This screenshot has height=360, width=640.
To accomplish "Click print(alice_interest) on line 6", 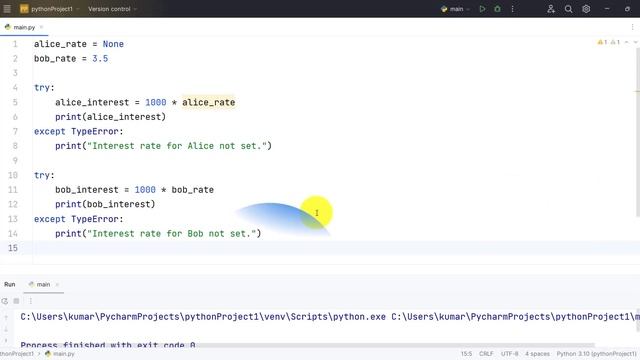I will [111, 117].
